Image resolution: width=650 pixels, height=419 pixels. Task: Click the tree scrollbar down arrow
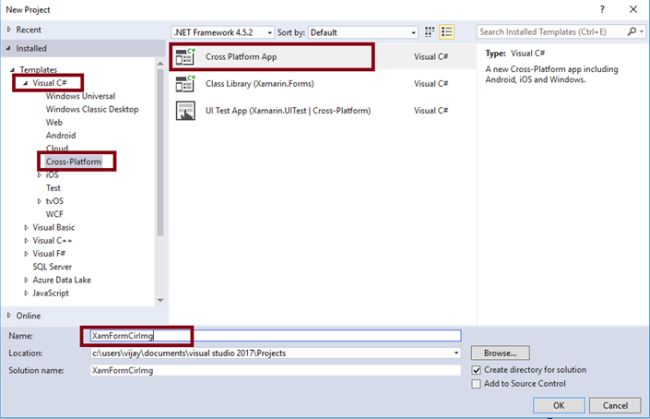point(160,300)
